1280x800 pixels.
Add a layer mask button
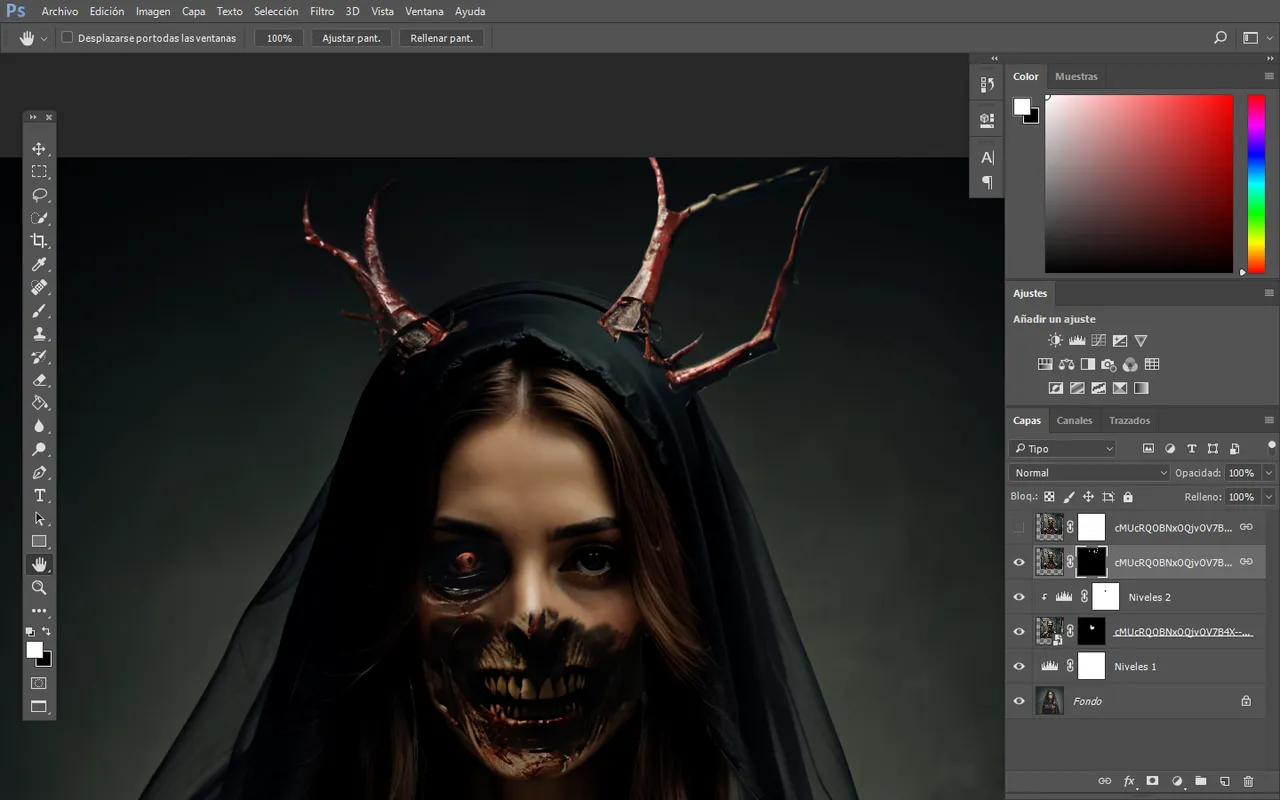pos(1152,781)
